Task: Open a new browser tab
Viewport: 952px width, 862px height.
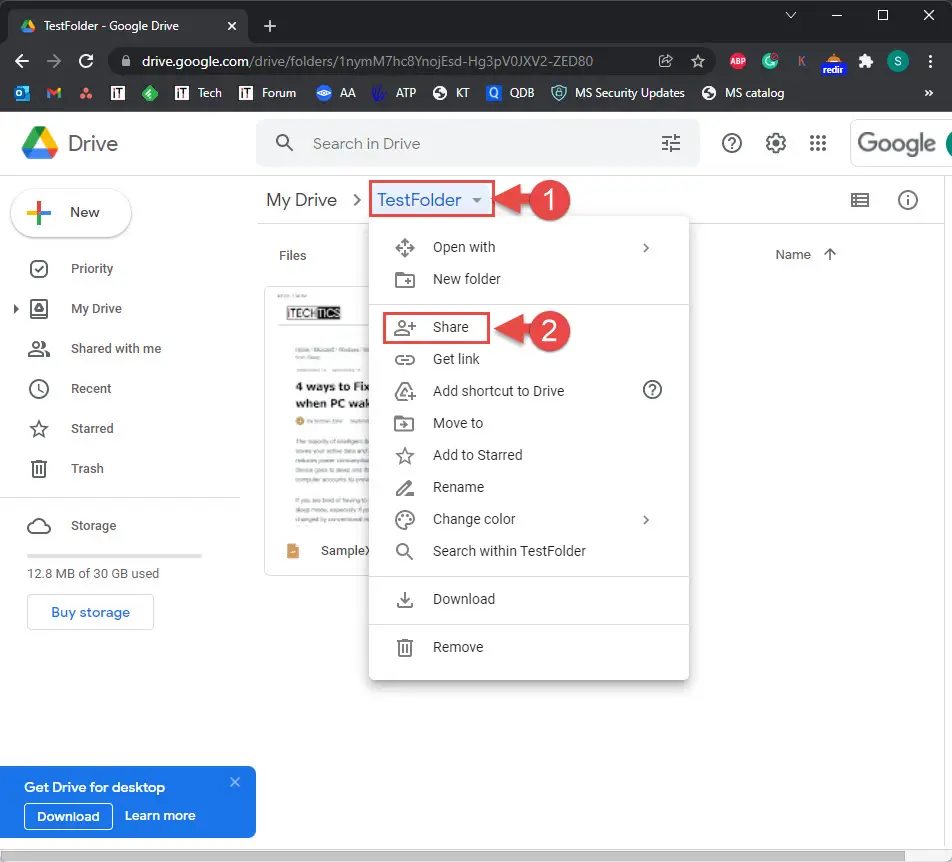Action: tap(270, 26)
